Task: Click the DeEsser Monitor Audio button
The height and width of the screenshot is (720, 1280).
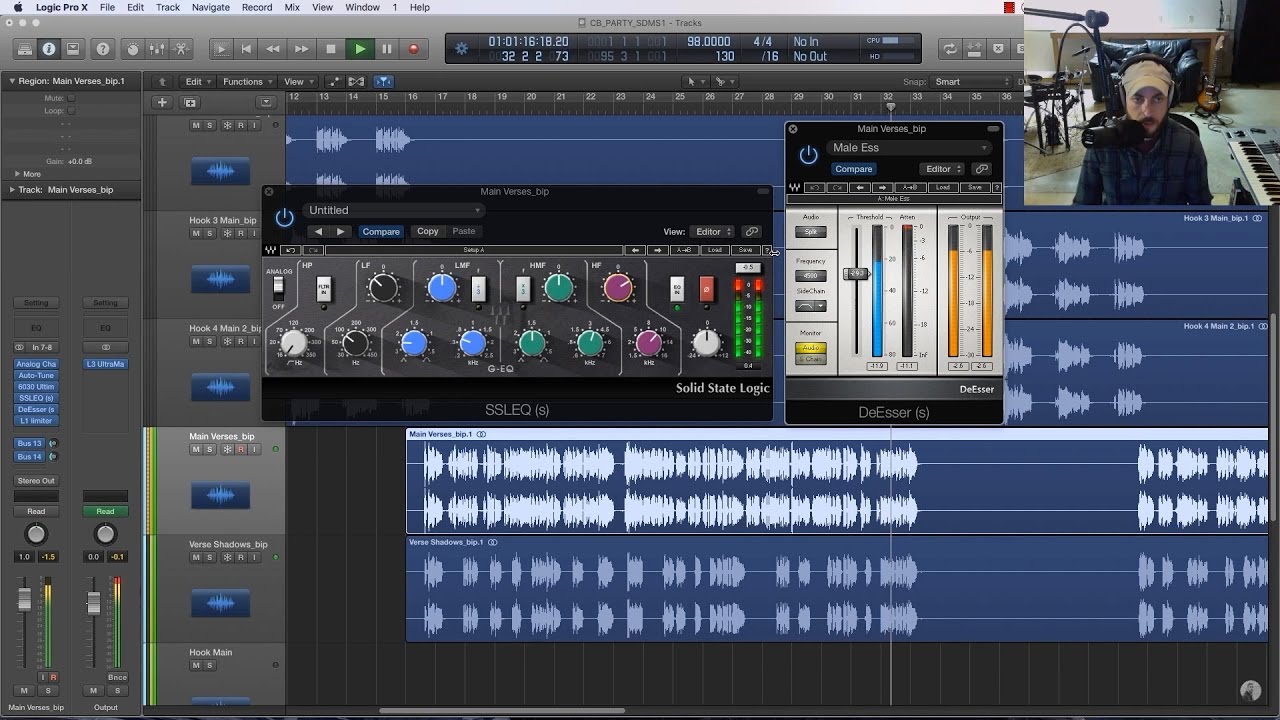Action: (811, 348)
